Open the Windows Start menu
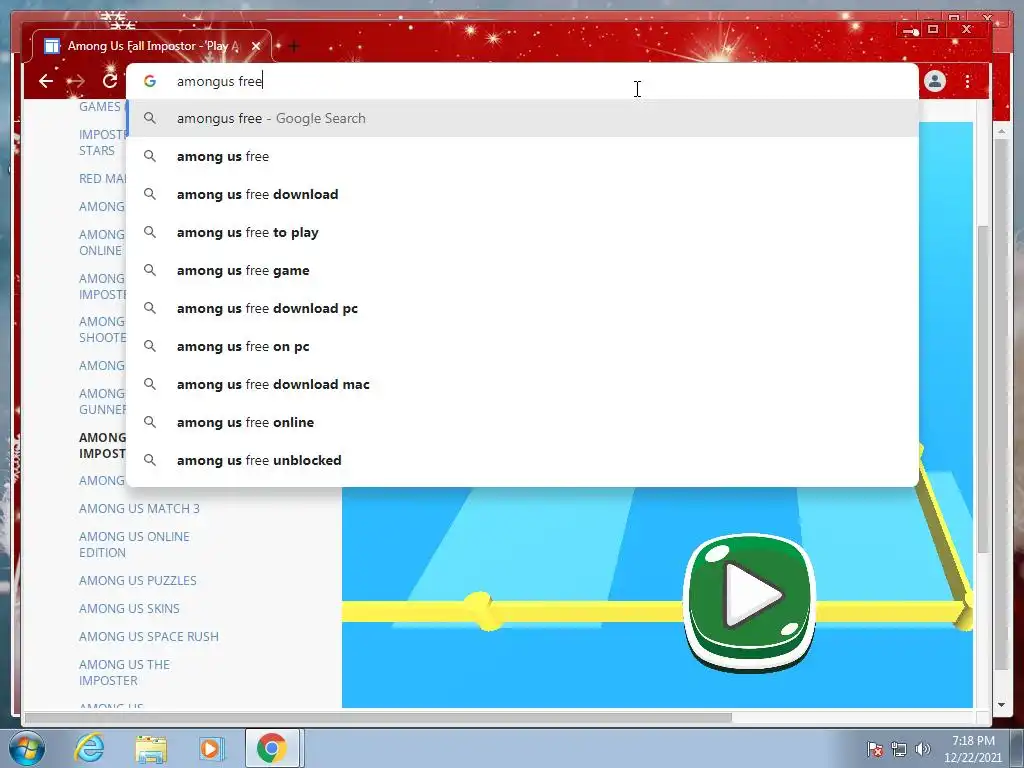 pos(27,748)
